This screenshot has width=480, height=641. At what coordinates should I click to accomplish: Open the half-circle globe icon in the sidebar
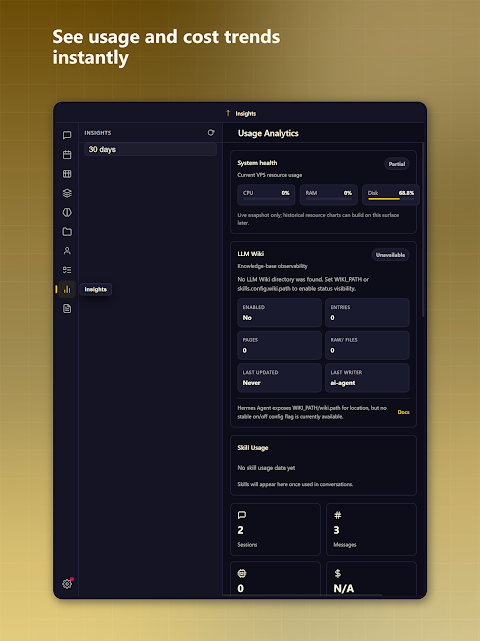(x=67, y=212)
